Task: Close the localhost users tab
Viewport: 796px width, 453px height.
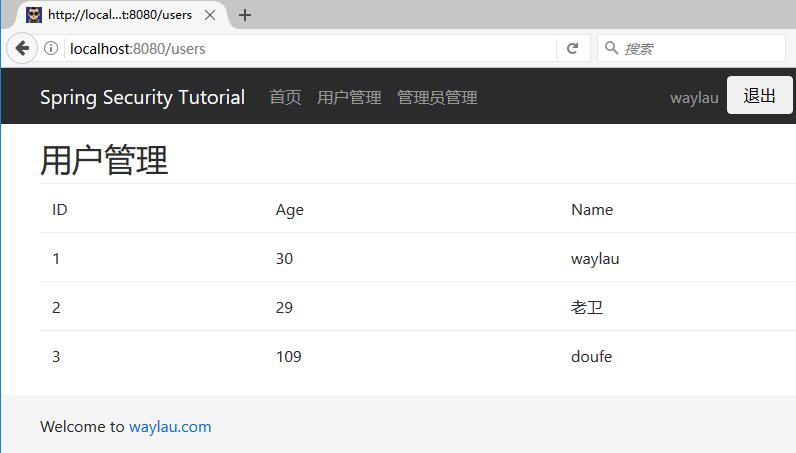Action: [x=210, y=15]
